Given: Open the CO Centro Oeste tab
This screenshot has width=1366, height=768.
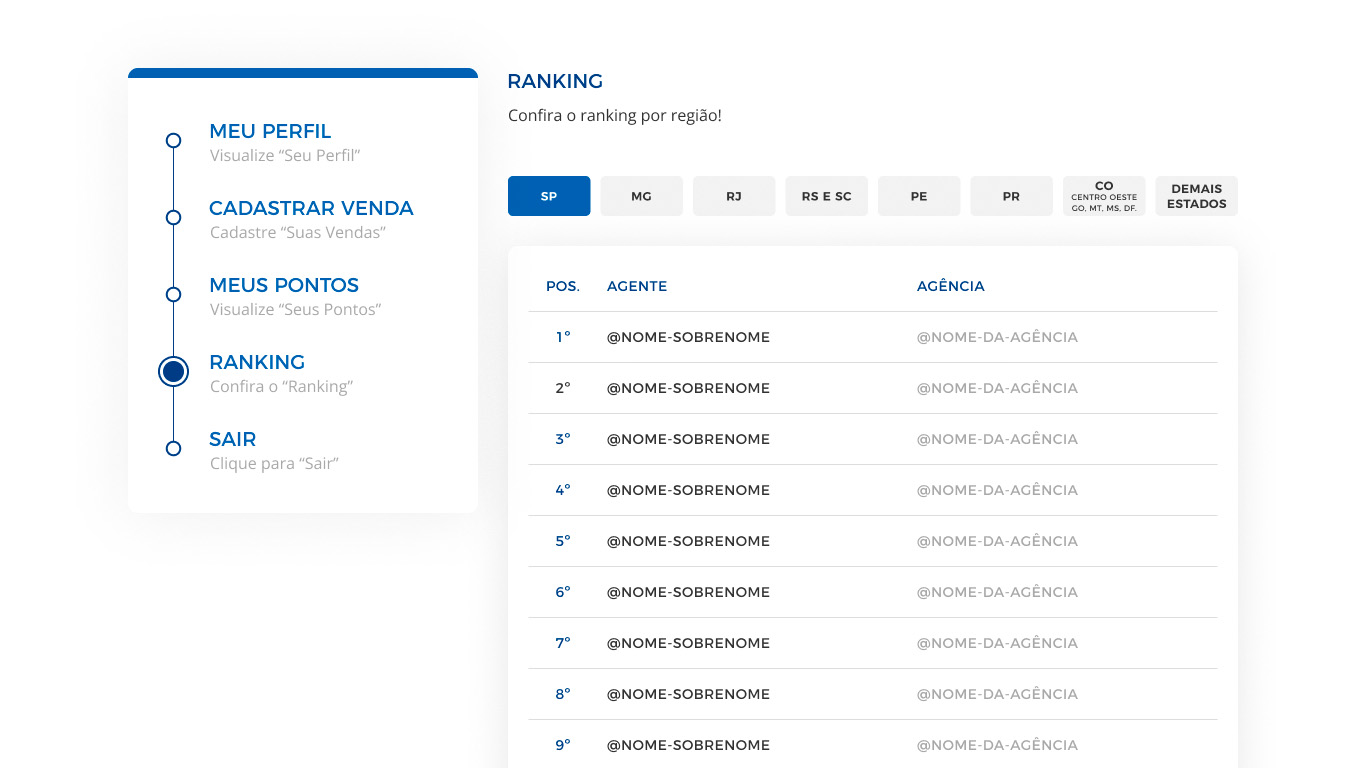Looking at the screenshot, I should (x=1104, y=196).
